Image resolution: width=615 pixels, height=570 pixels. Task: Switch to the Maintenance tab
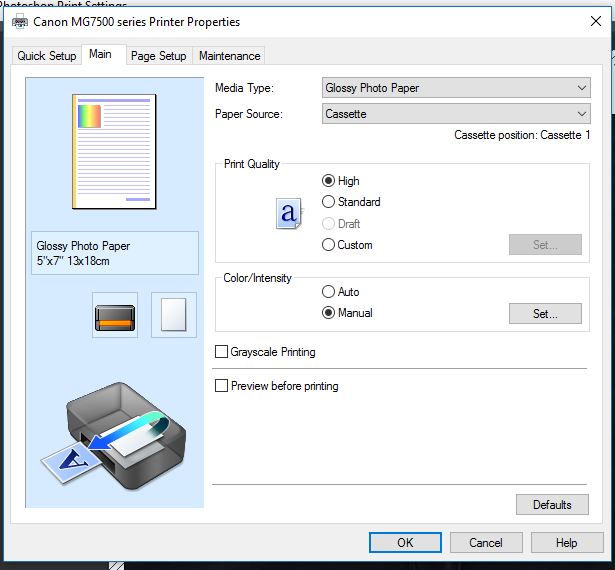(x=229, y=56)
